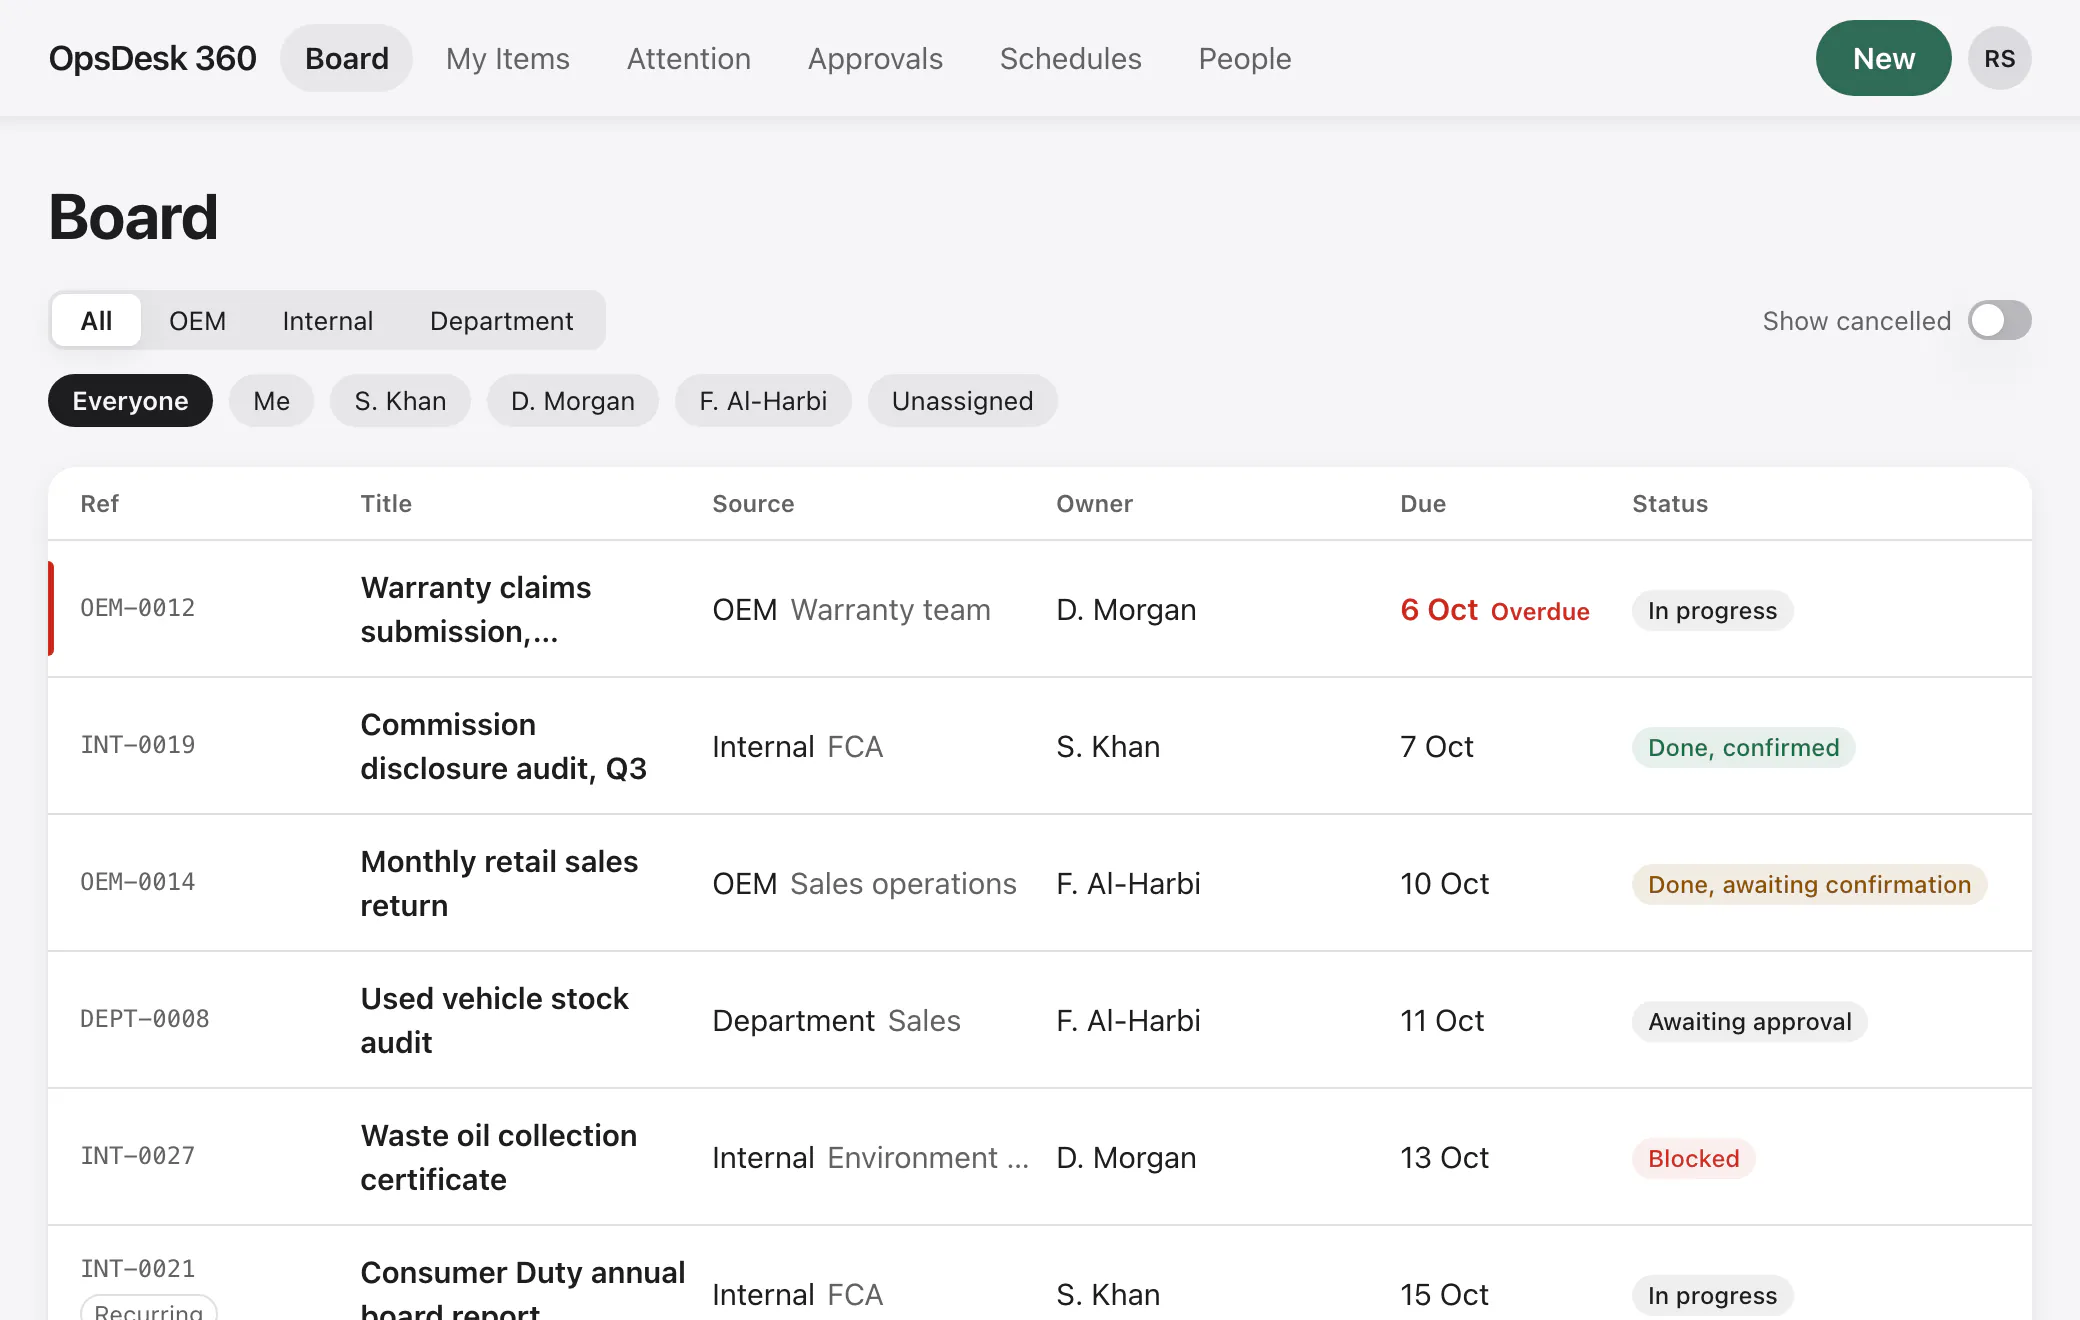Click the INT-0027 reference
This screenshot has width=2080, height=1320.
[x=137, y=1156]
